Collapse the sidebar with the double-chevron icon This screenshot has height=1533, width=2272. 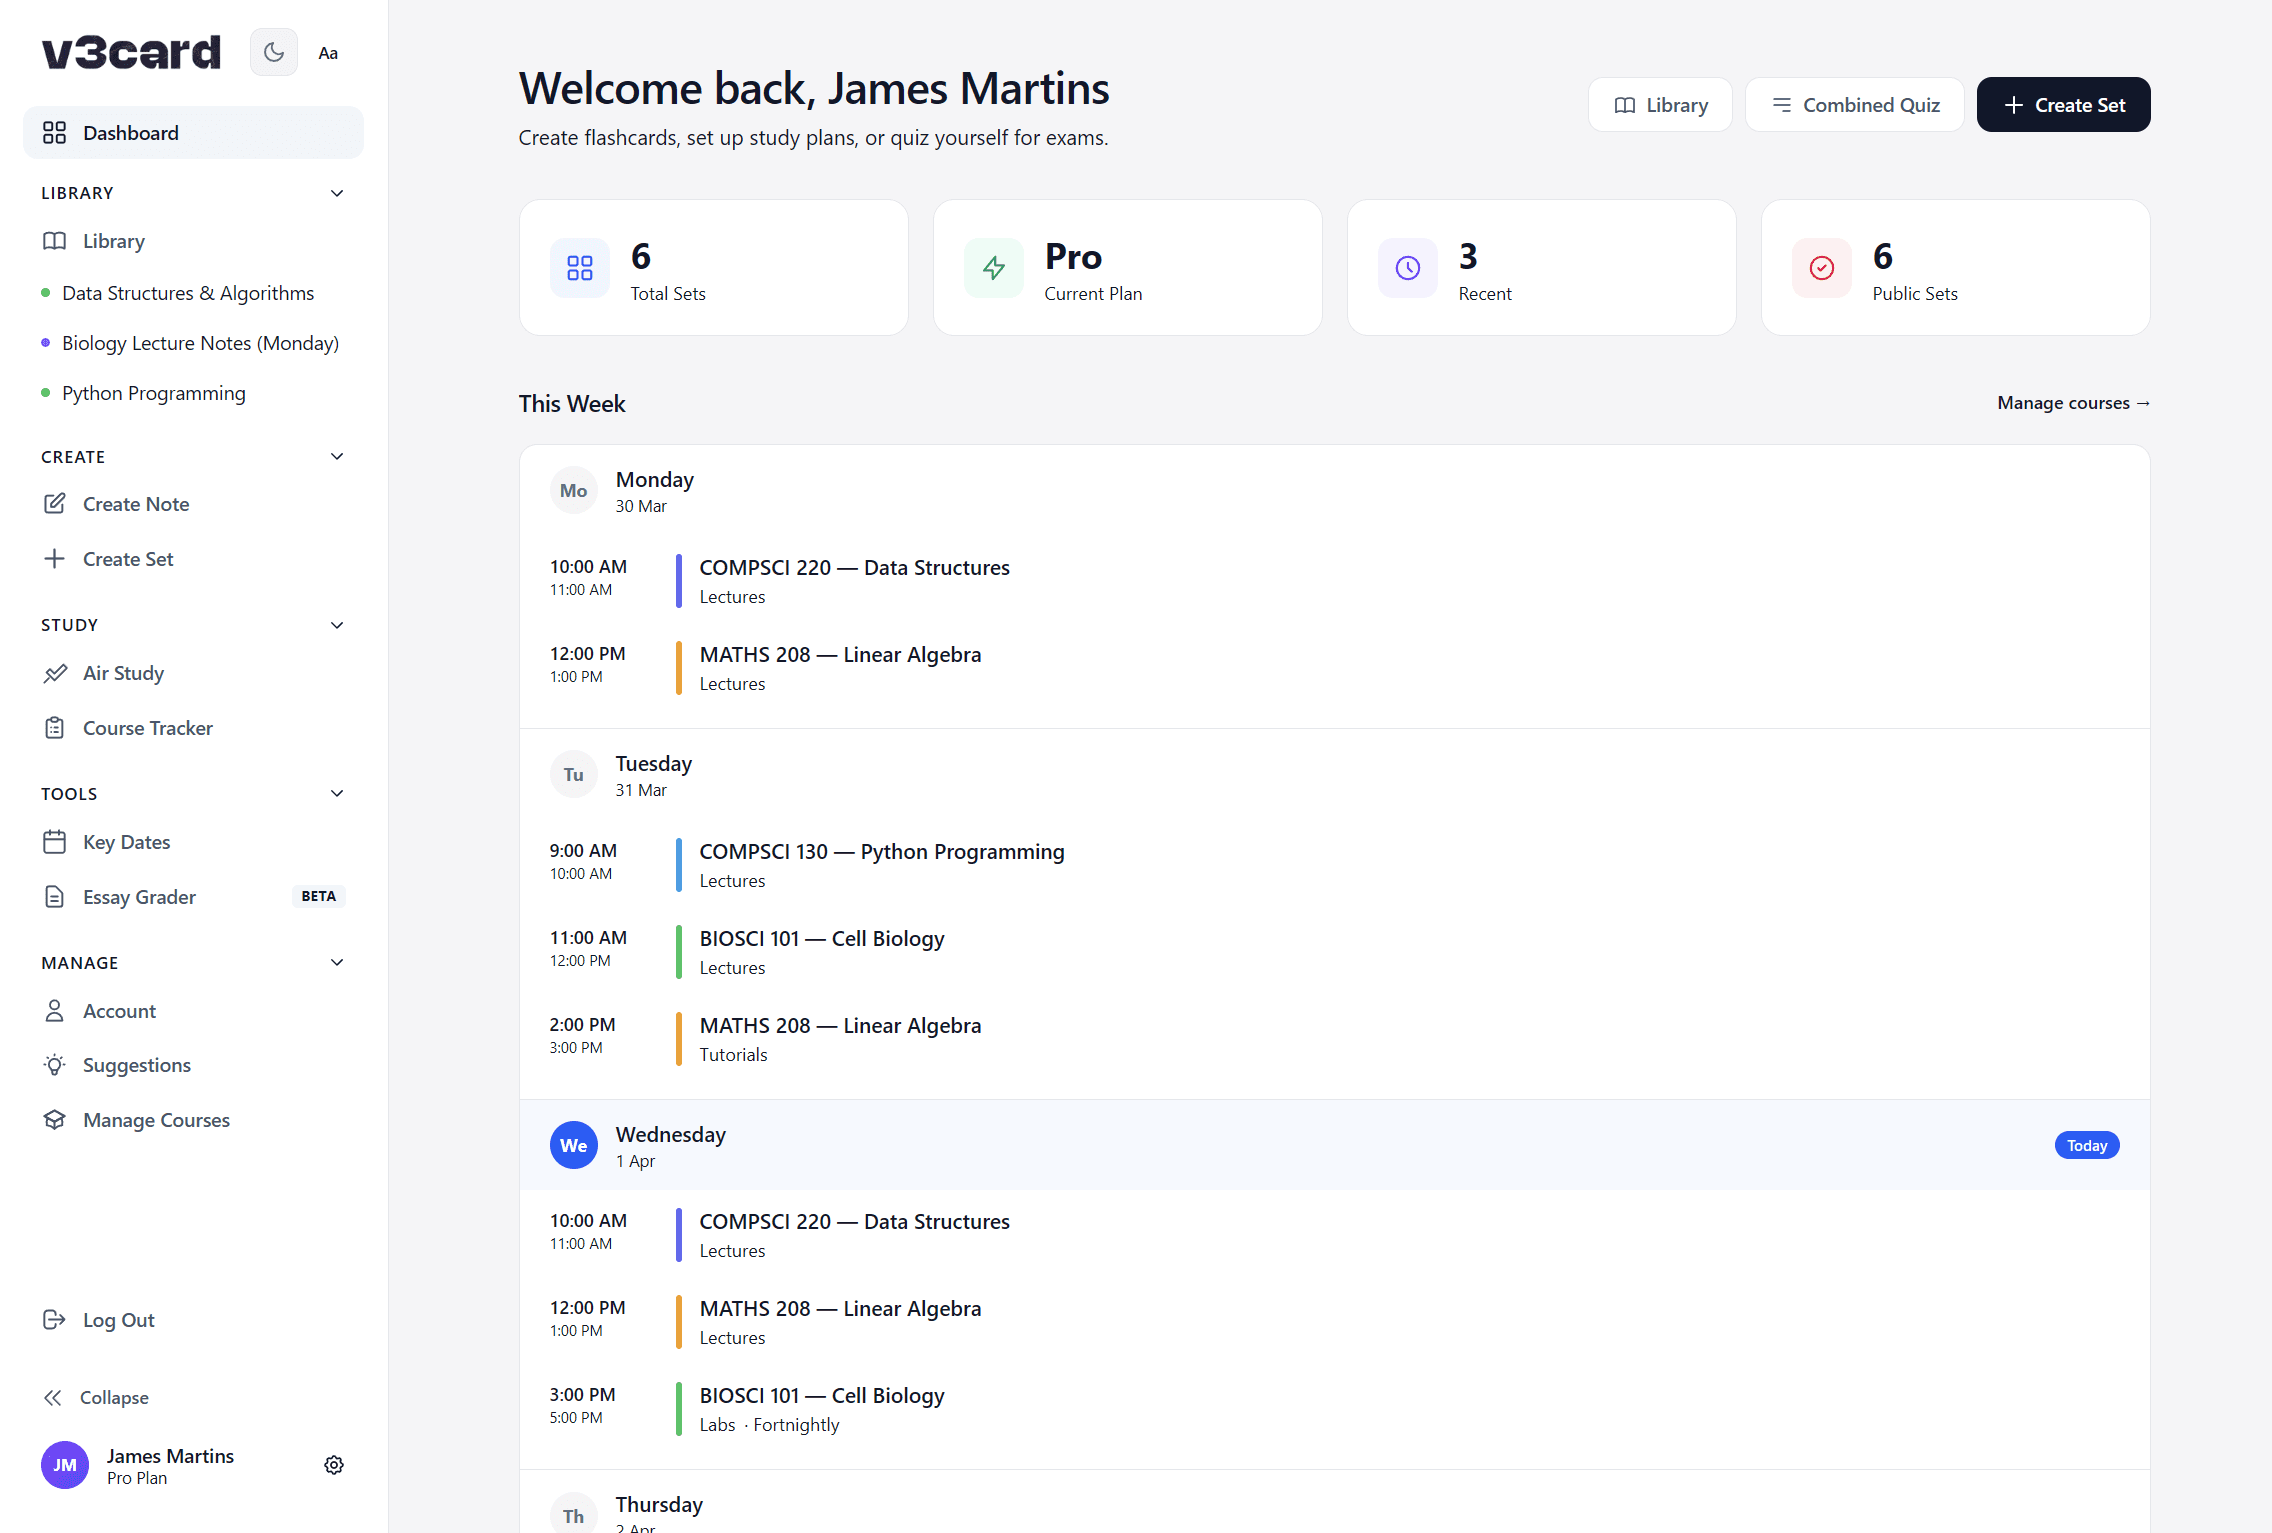pyautogui.click(x=55, y=1396)
